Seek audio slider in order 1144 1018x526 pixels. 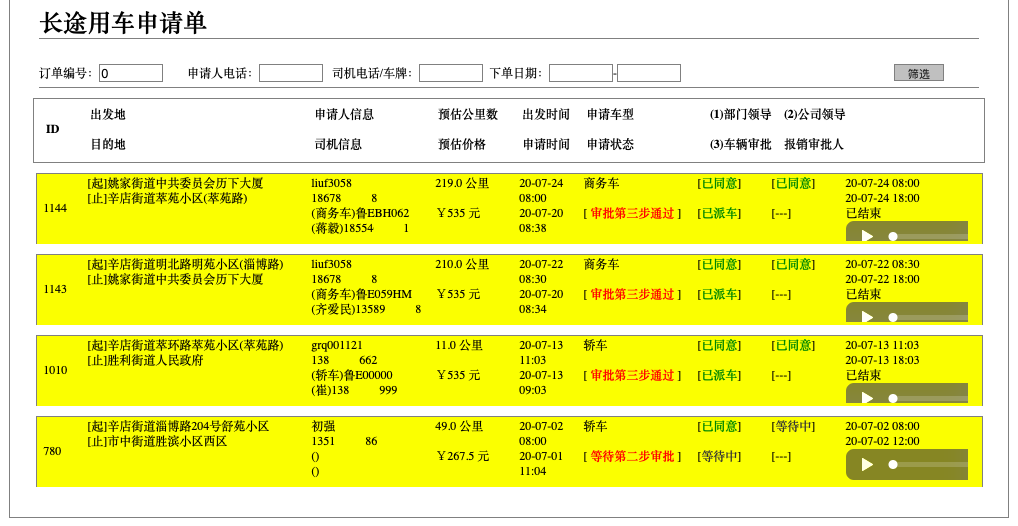coord(928,236)
